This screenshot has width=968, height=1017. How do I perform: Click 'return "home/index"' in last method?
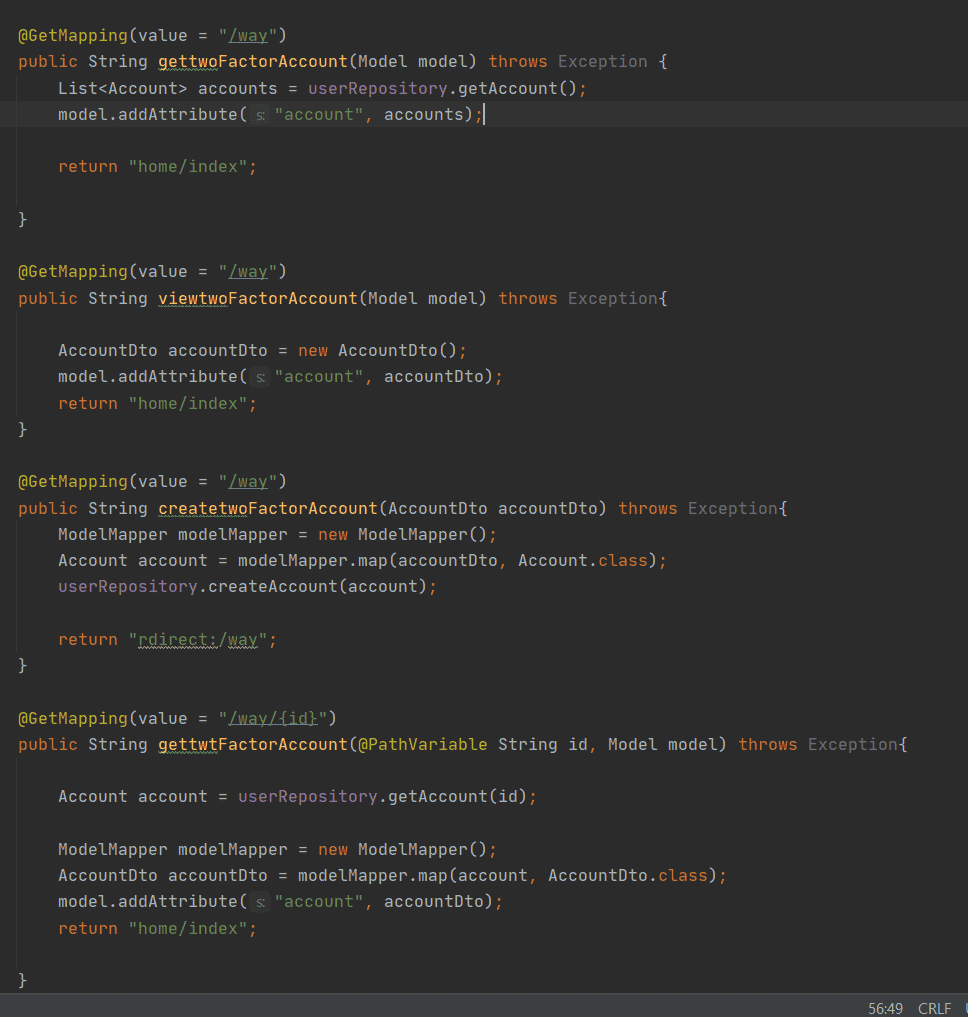153,929
